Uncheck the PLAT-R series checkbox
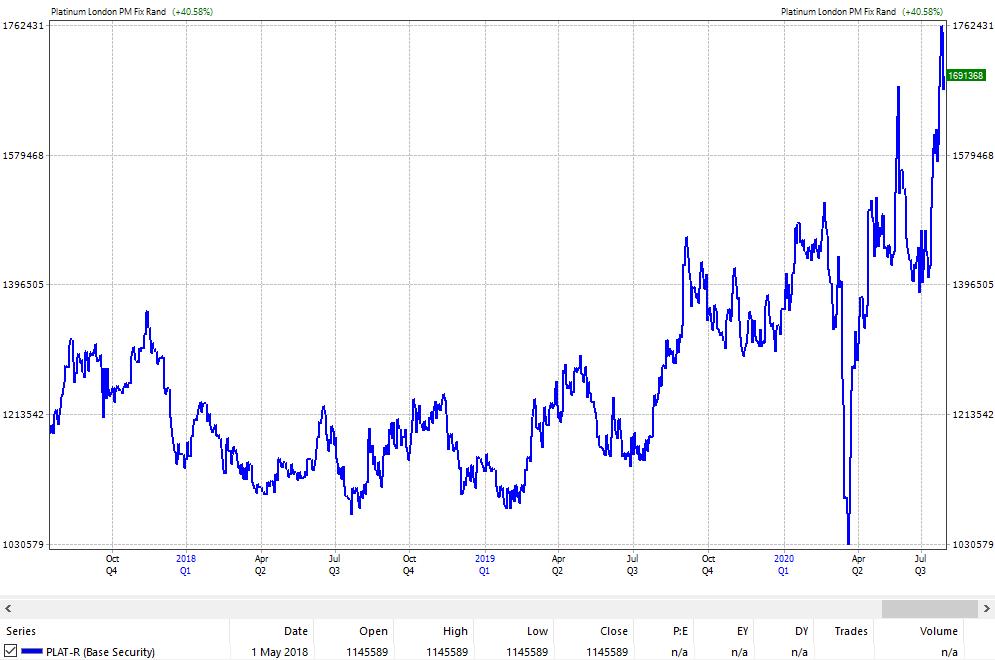This screenshot has height=660, width=995. coord(11,651)
